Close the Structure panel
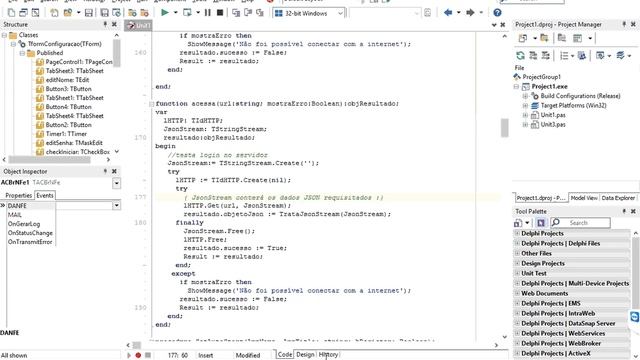 [114, 24]
